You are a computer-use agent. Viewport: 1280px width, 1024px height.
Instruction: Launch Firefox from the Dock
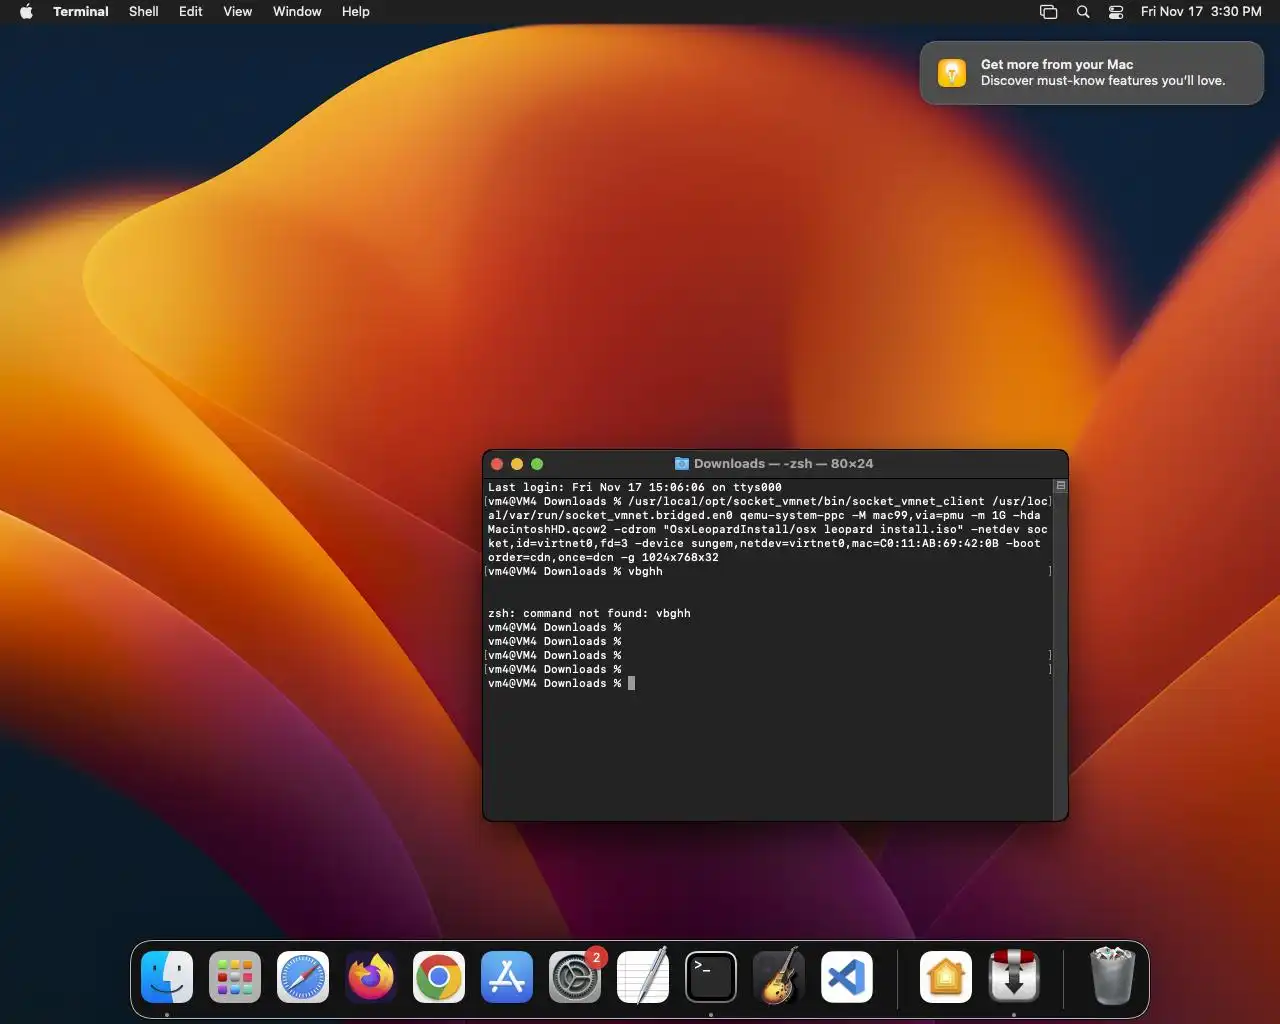[x=371, y=977]
